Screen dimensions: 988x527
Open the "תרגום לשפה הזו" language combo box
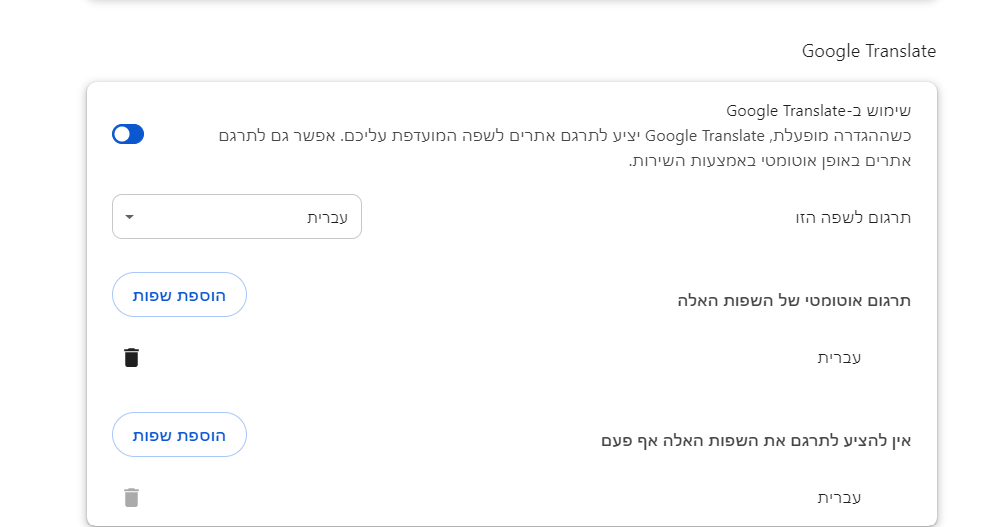[x=237, y=217]
